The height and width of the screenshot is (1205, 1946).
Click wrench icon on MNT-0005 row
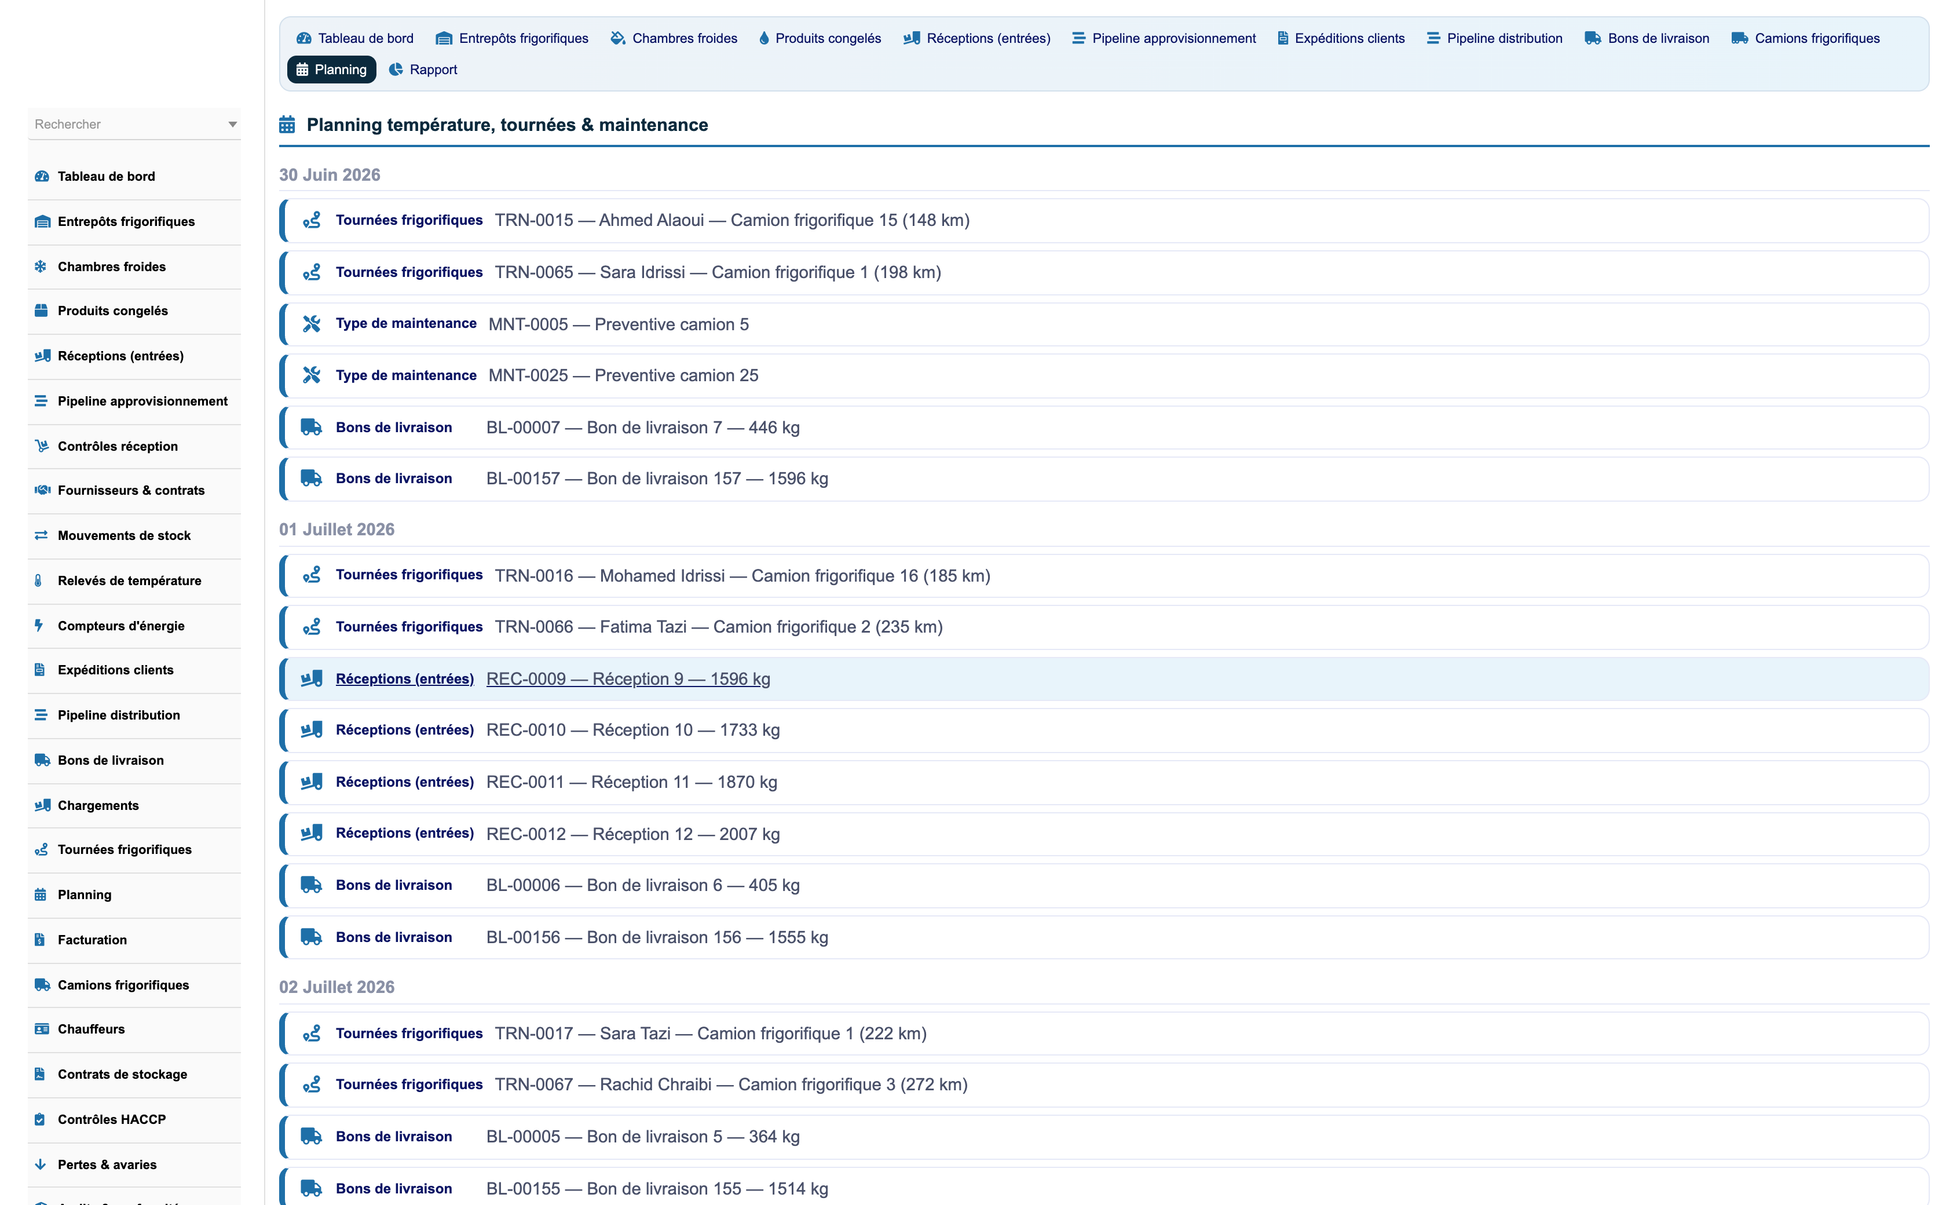click(312, 324)
